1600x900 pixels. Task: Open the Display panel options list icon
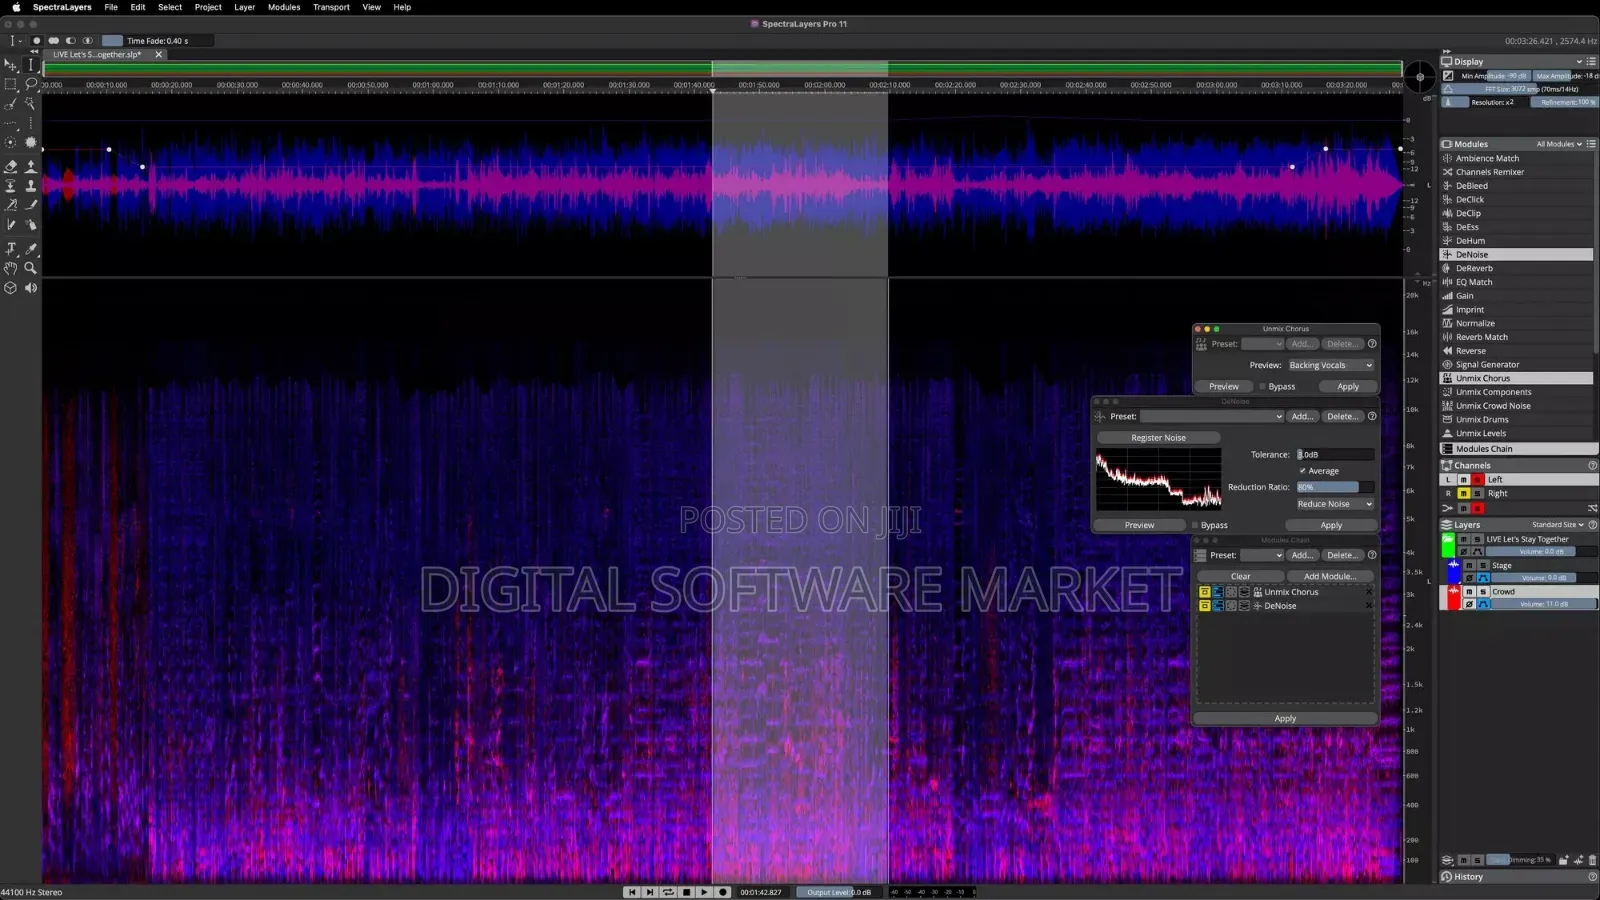pyautogui.click(x=1591, y=61)
